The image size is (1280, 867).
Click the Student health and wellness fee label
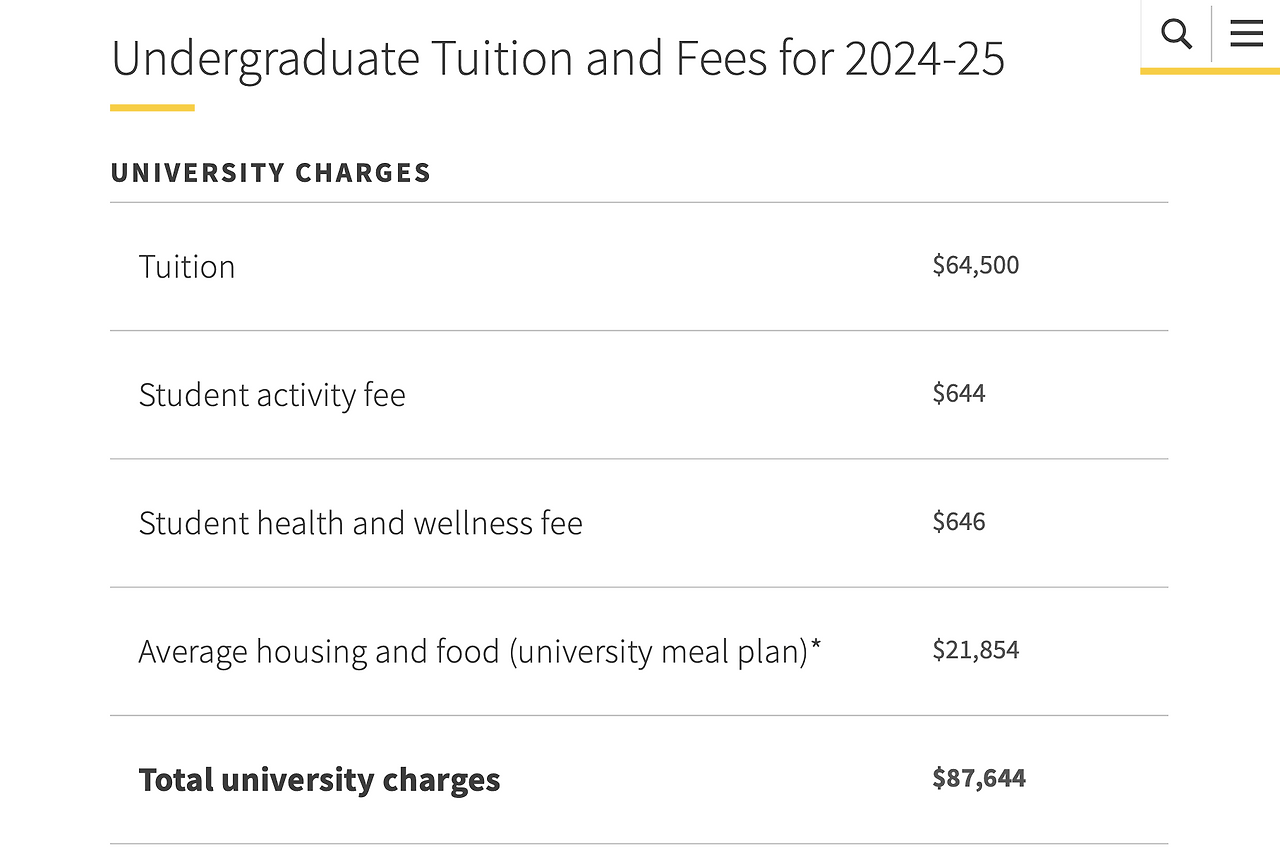pyautogui.click(x=360, y=523)
